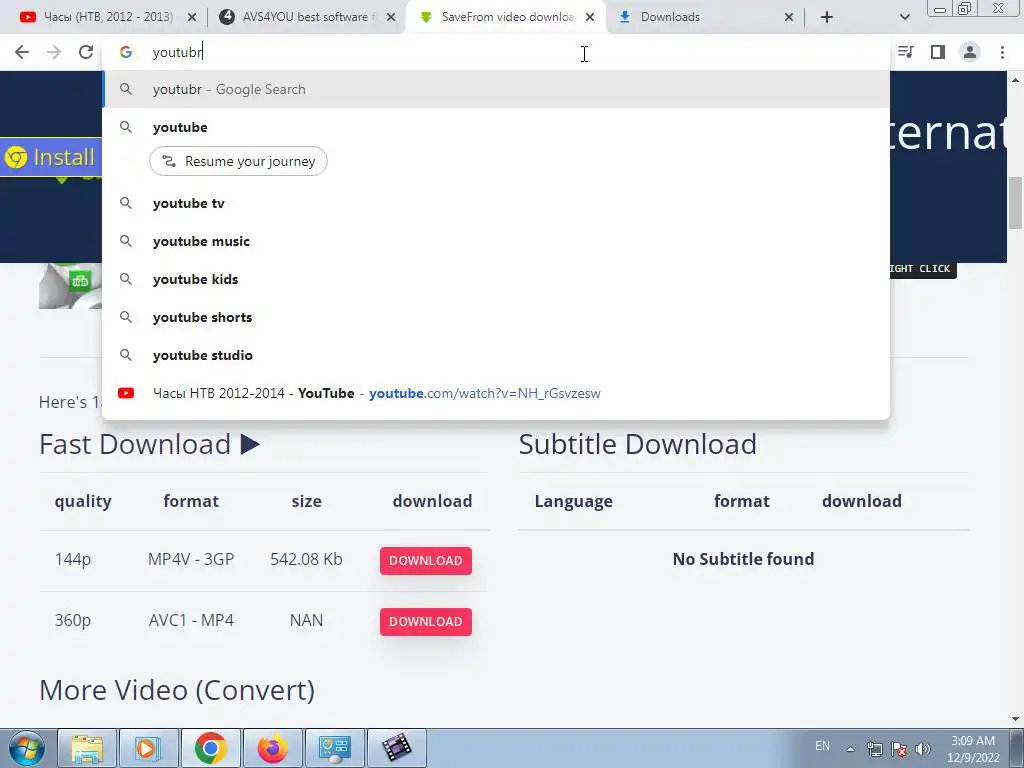Viewport: 1024px width, 768px height.
Task: Open the Chrome three-dot menu
Action: coord(1002,52)
